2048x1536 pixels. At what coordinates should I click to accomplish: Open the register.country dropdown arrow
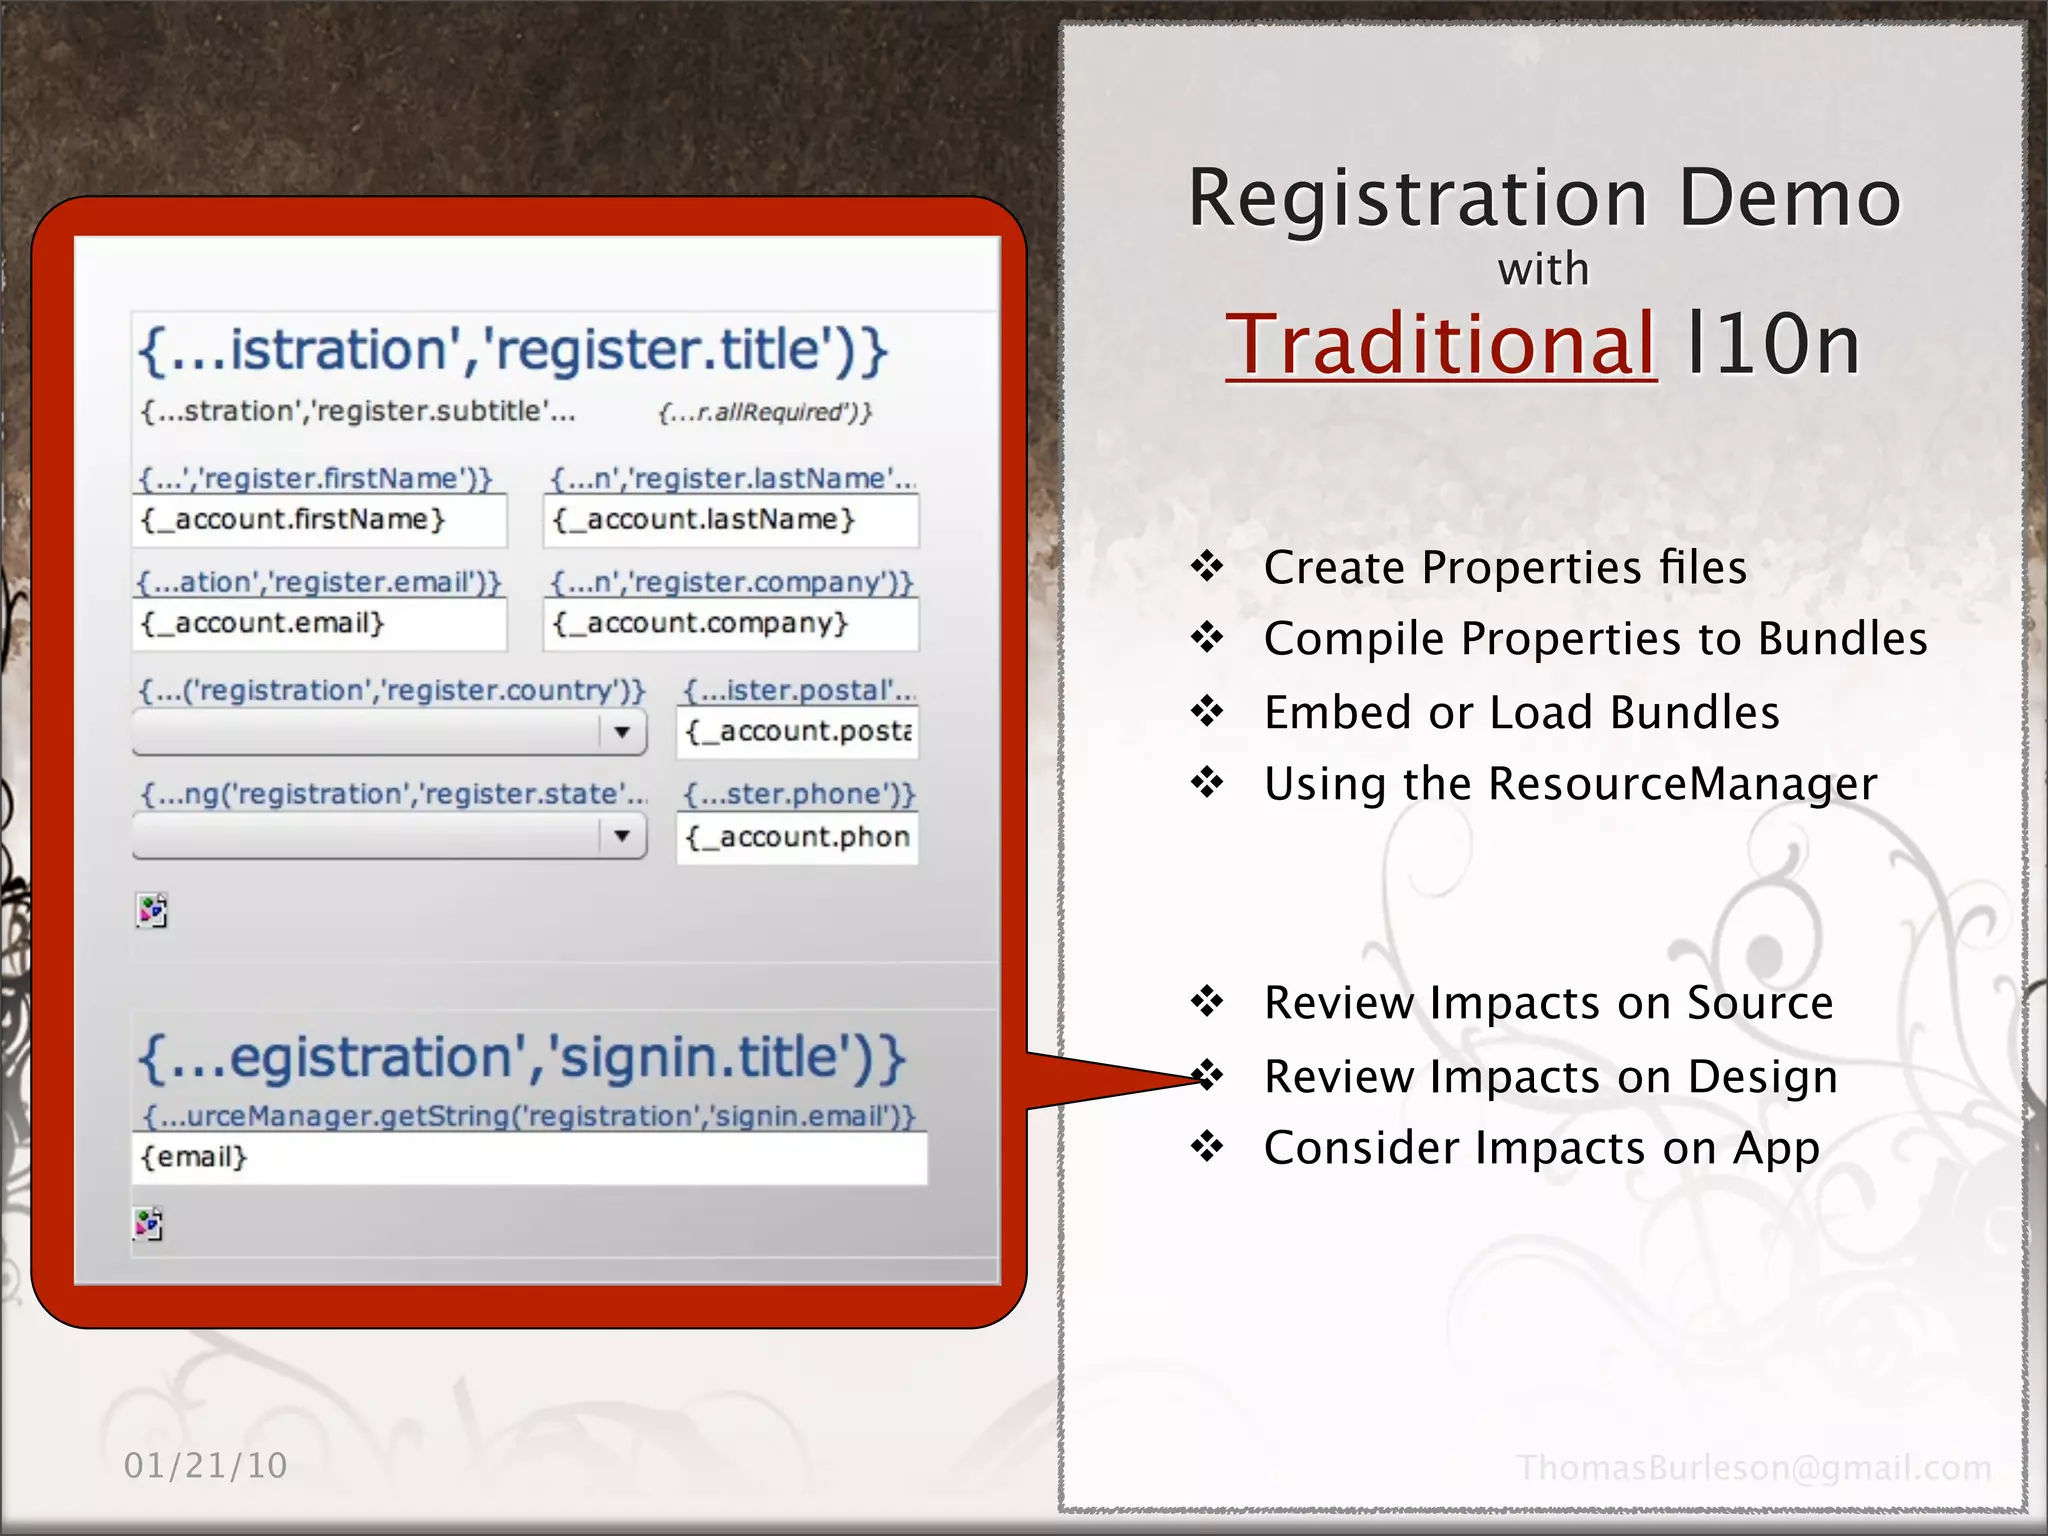pyautogui.click(x=622, y=732)
